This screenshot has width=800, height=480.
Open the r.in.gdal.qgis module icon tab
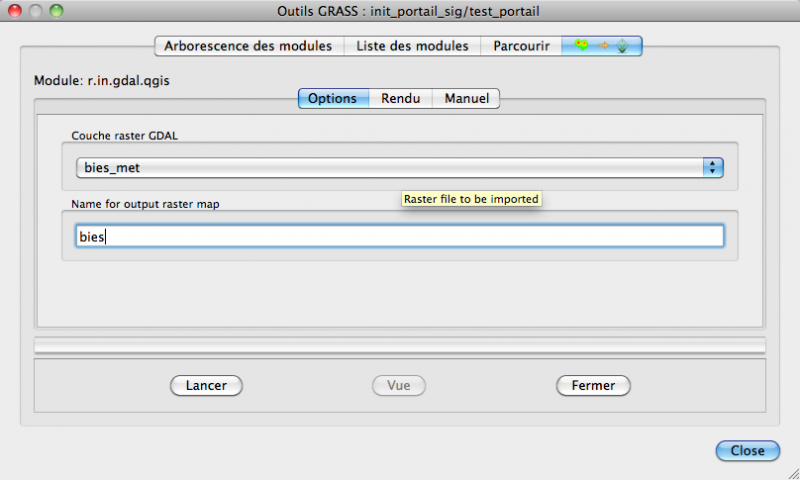[x=601, y=46]
